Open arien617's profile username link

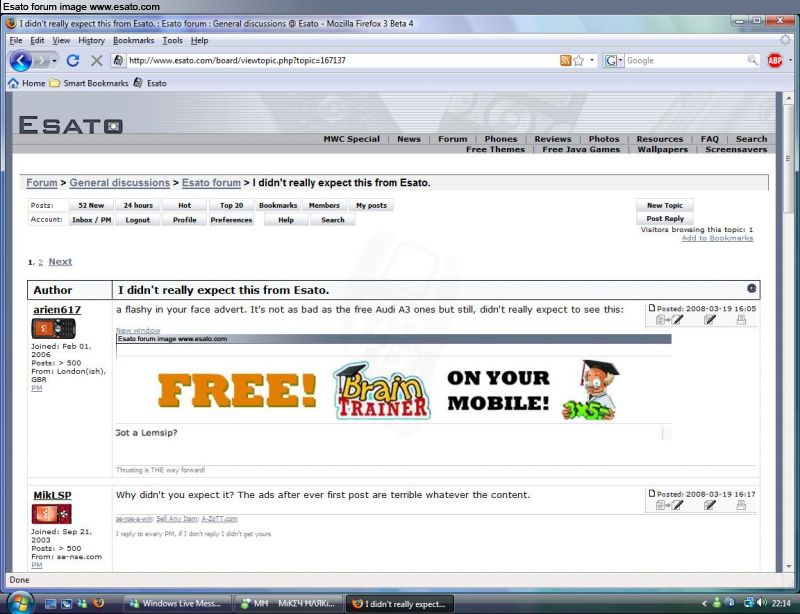click(x=57, y=309)
